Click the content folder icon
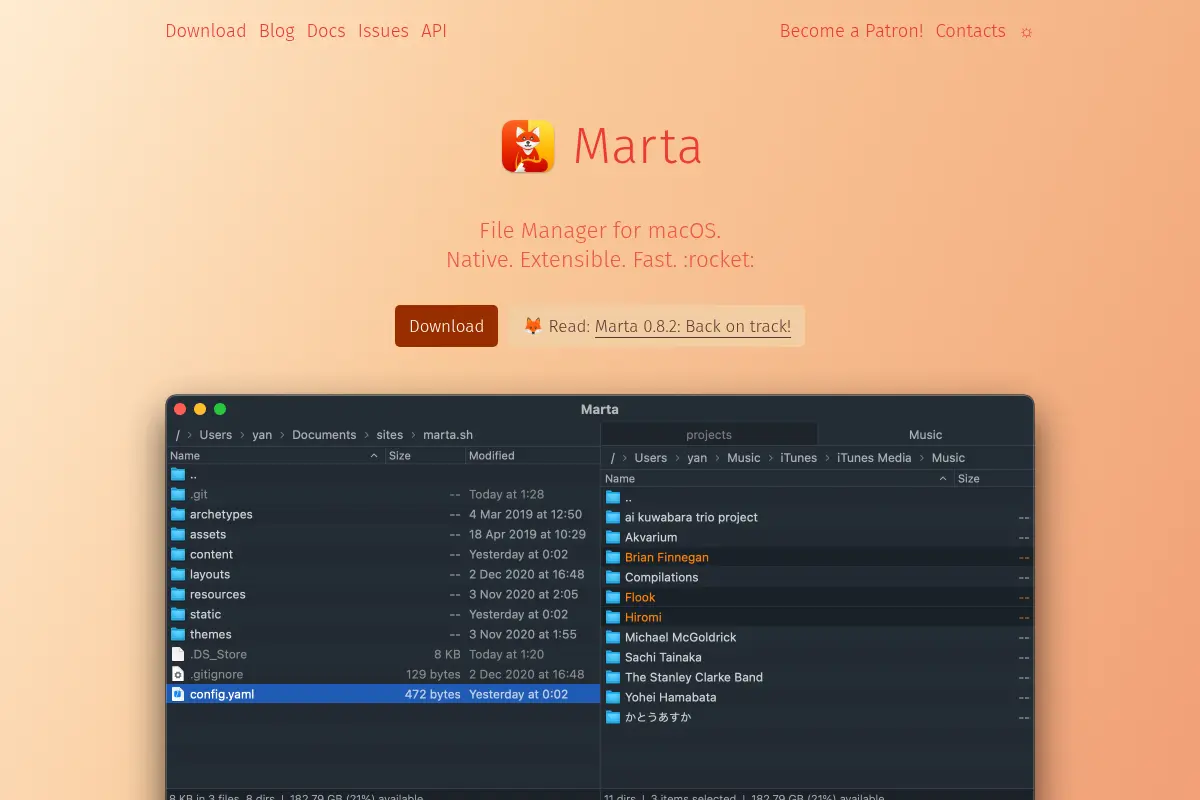This screenshot has height=800, width=1200. (x=178, y=554)
